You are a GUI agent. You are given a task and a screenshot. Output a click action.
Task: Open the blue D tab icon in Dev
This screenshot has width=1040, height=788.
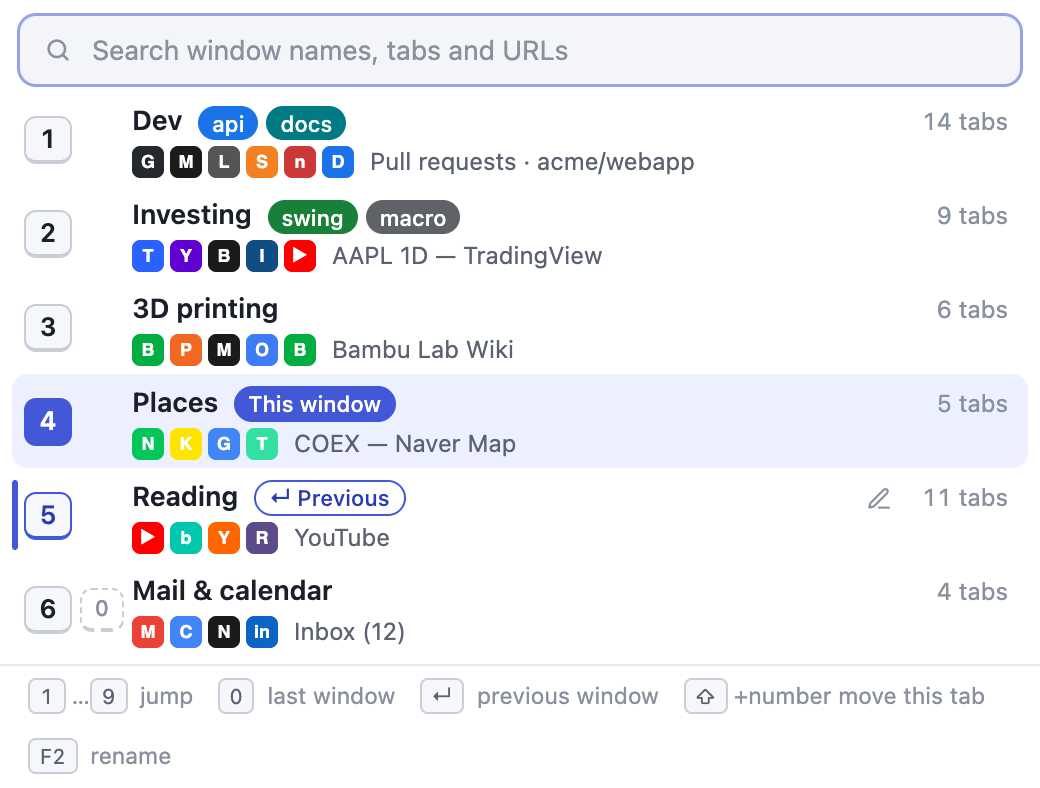pyautogui.click(x=338, y=162)
